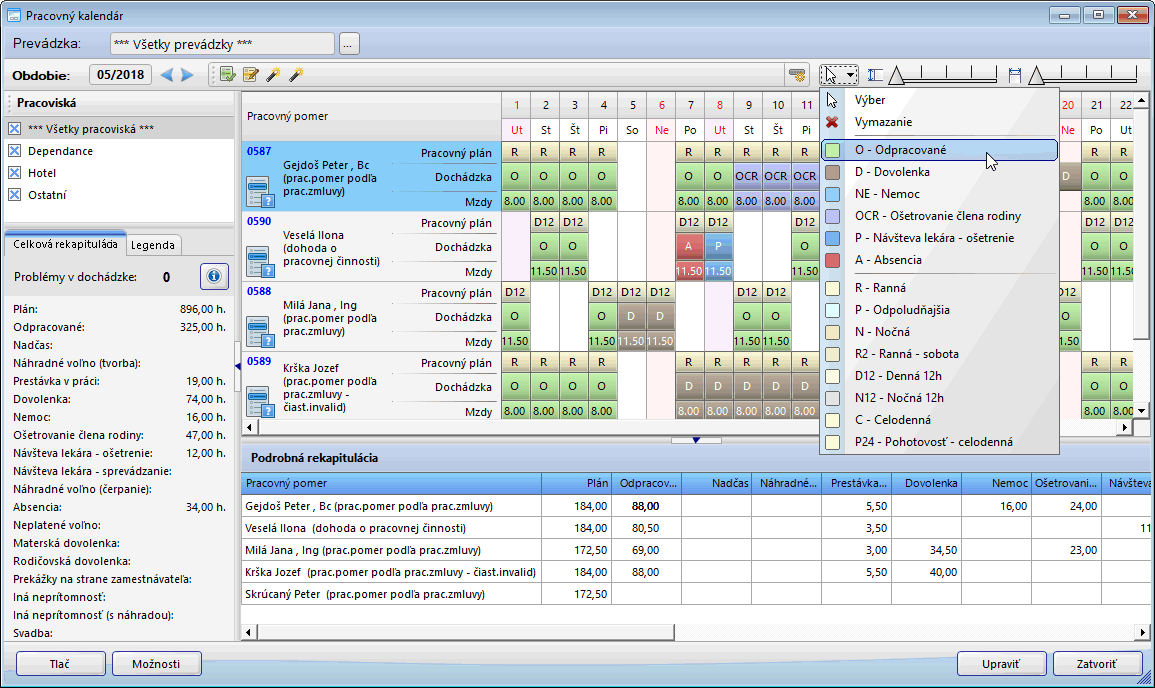
Task: Click the row height slider handle
Action: click(x=1037, y=75)
